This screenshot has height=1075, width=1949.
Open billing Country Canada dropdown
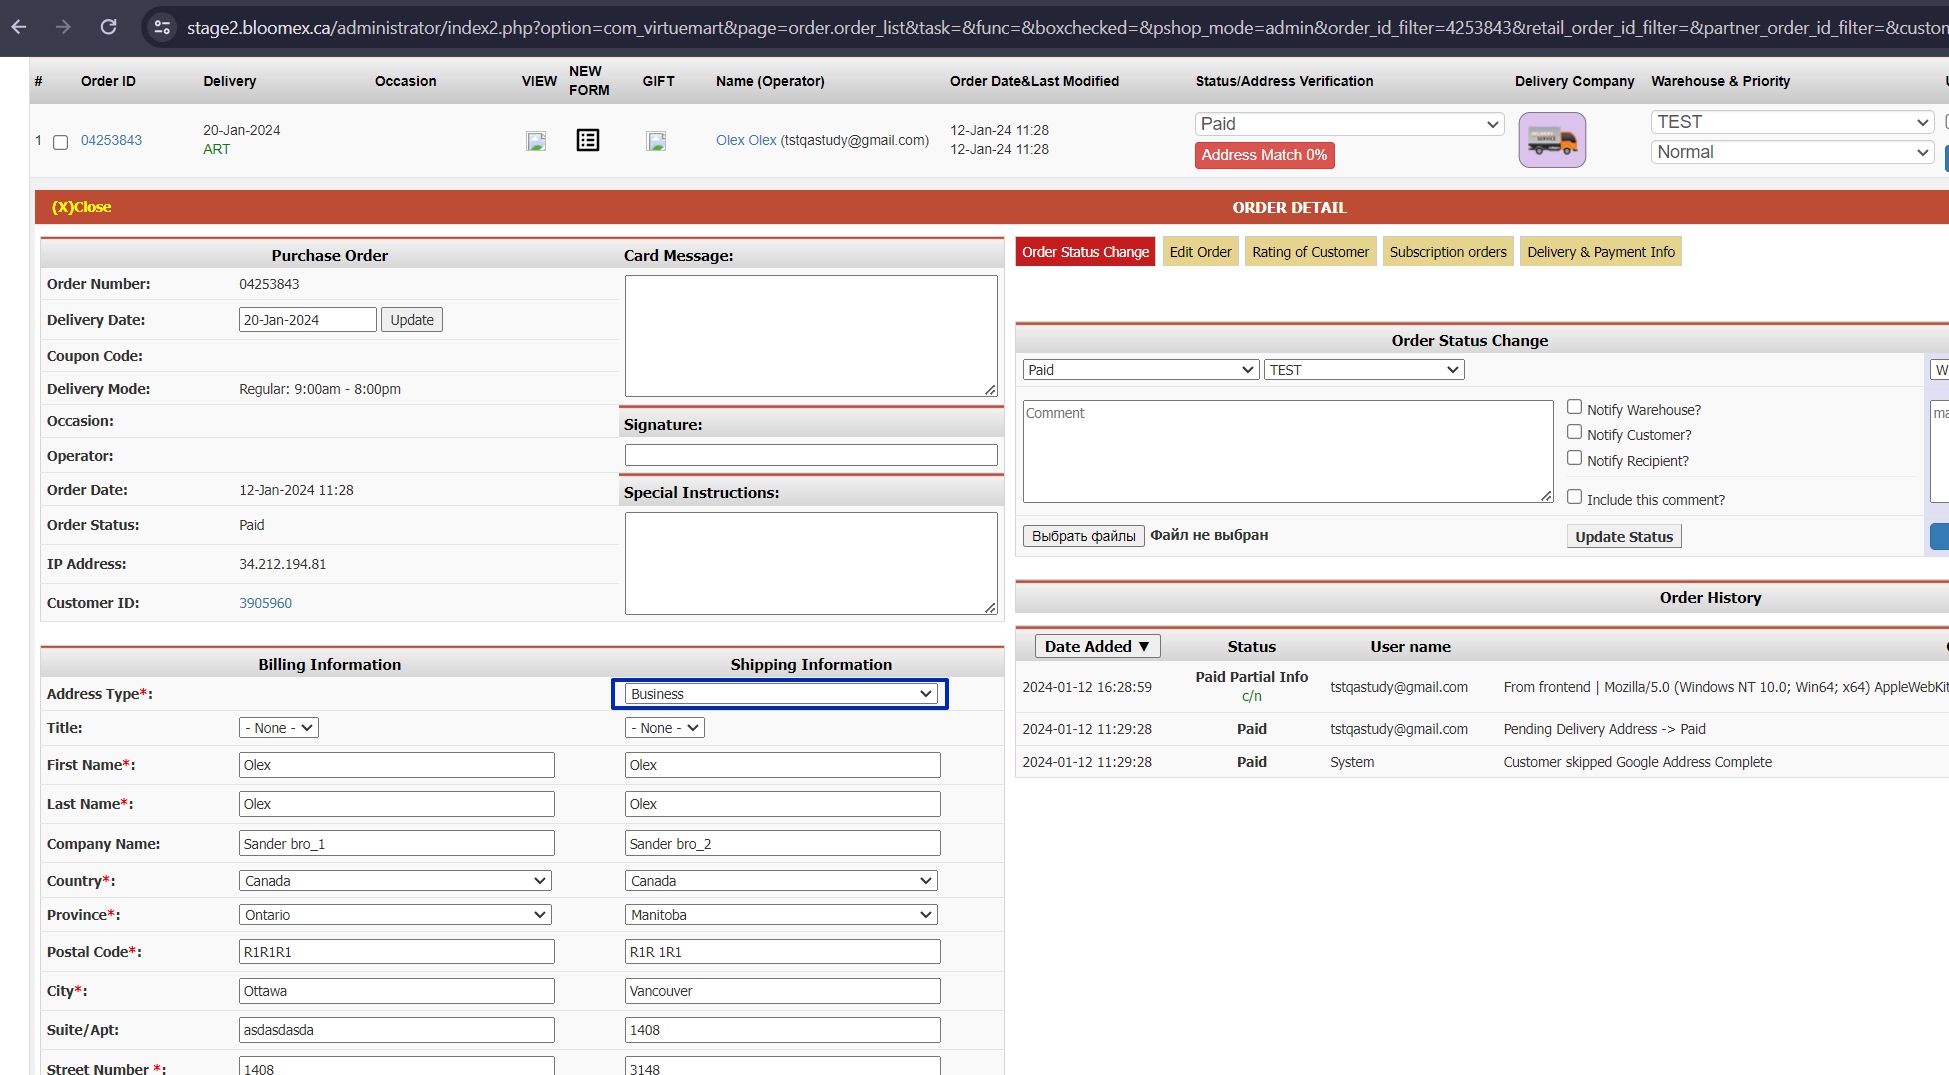click(395, 881)
